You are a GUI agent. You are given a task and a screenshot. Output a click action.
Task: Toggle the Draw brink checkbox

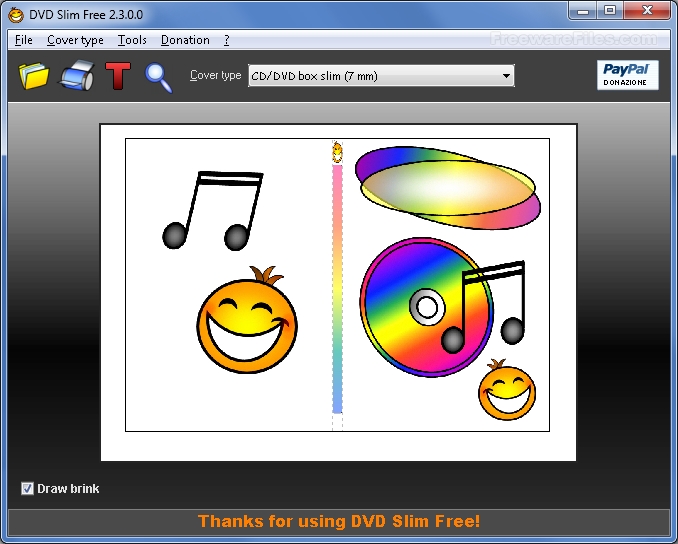[27, 489]
